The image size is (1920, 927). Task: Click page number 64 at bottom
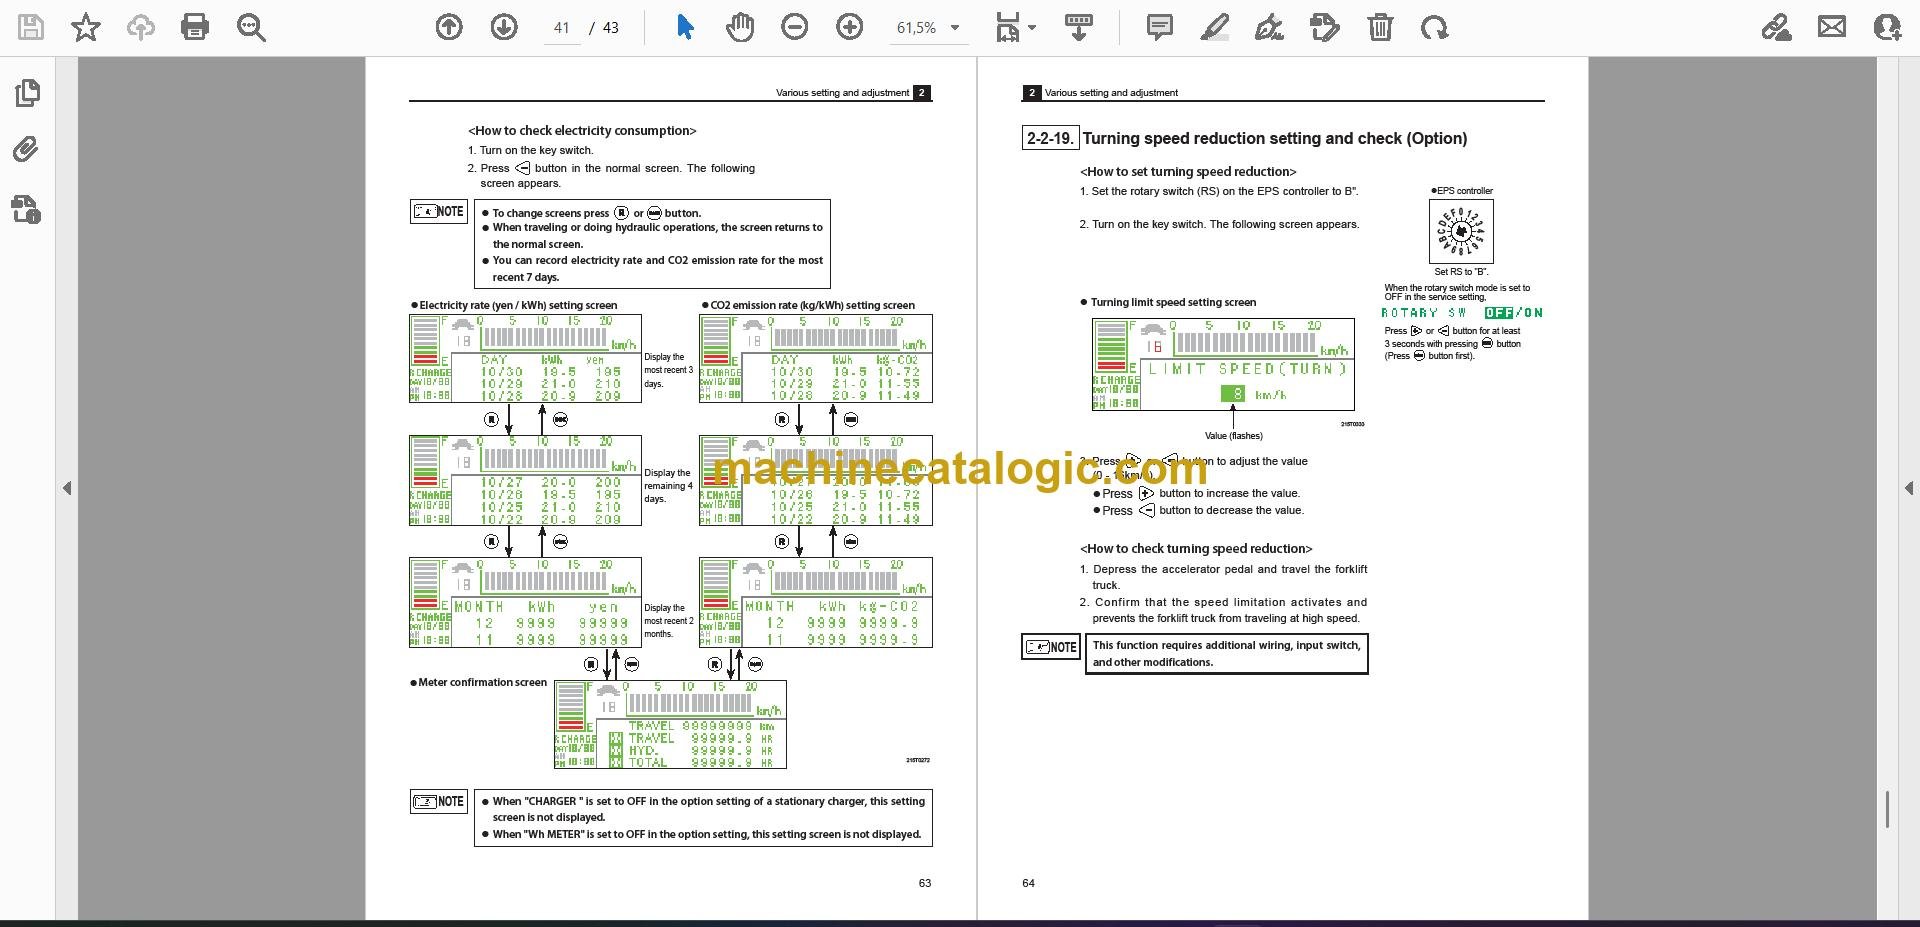pyautogui.click(x=1028, y=883)
